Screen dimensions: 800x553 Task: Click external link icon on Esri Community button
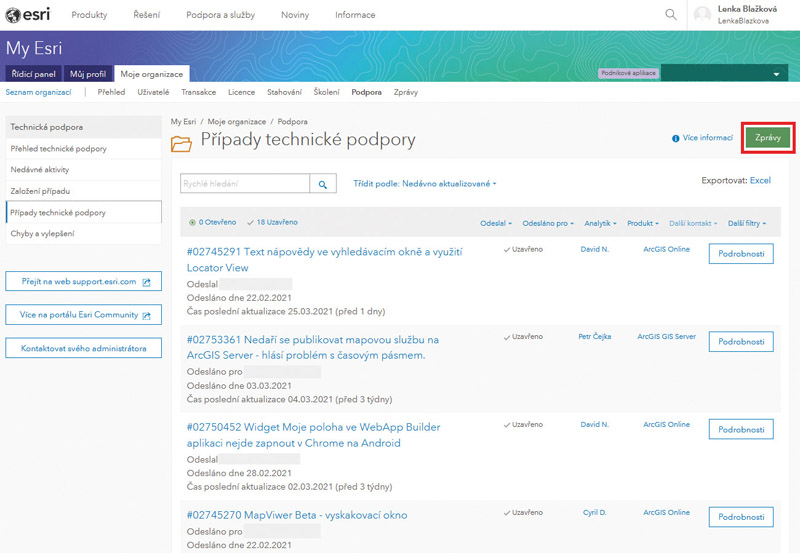coord(146,316)
